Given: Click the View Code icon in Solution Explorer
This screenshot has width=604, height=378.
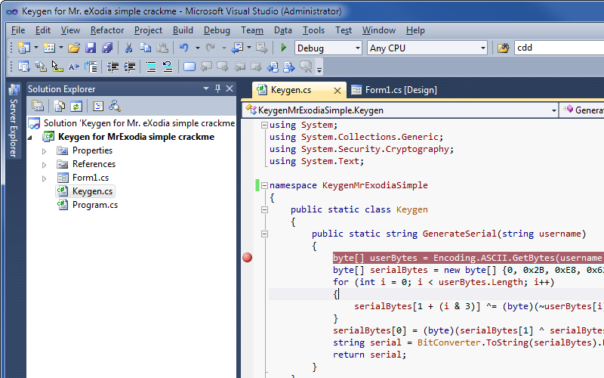Looking at the screenshot, I should 98,106.
